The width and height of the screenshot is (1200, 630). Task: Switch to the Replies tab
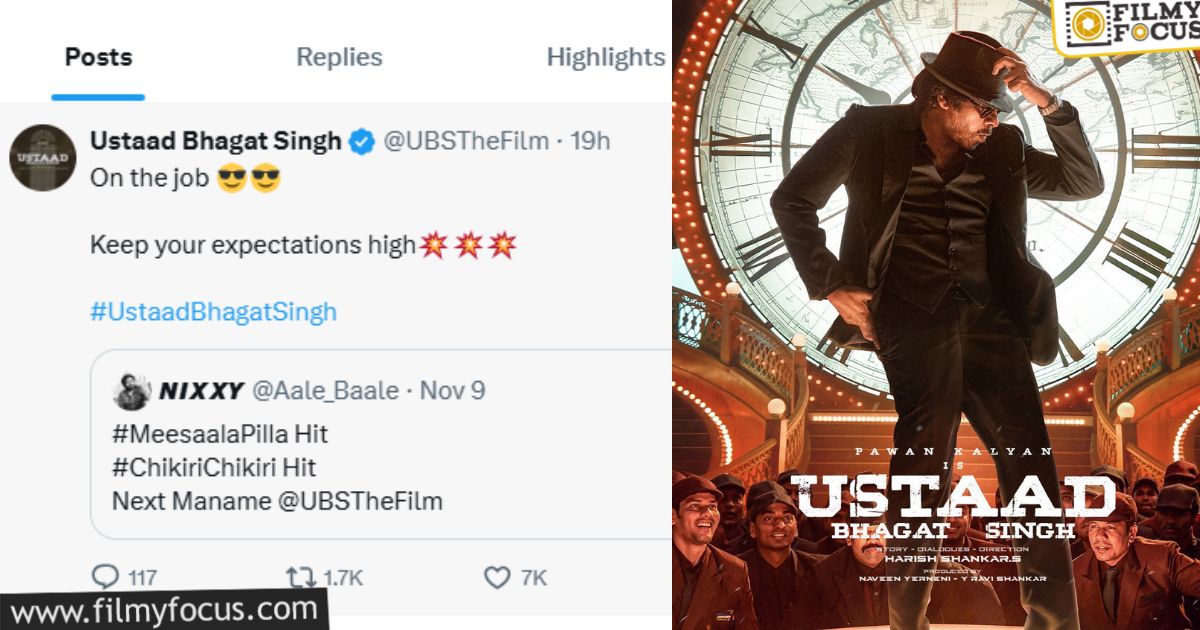click(339, 57)
